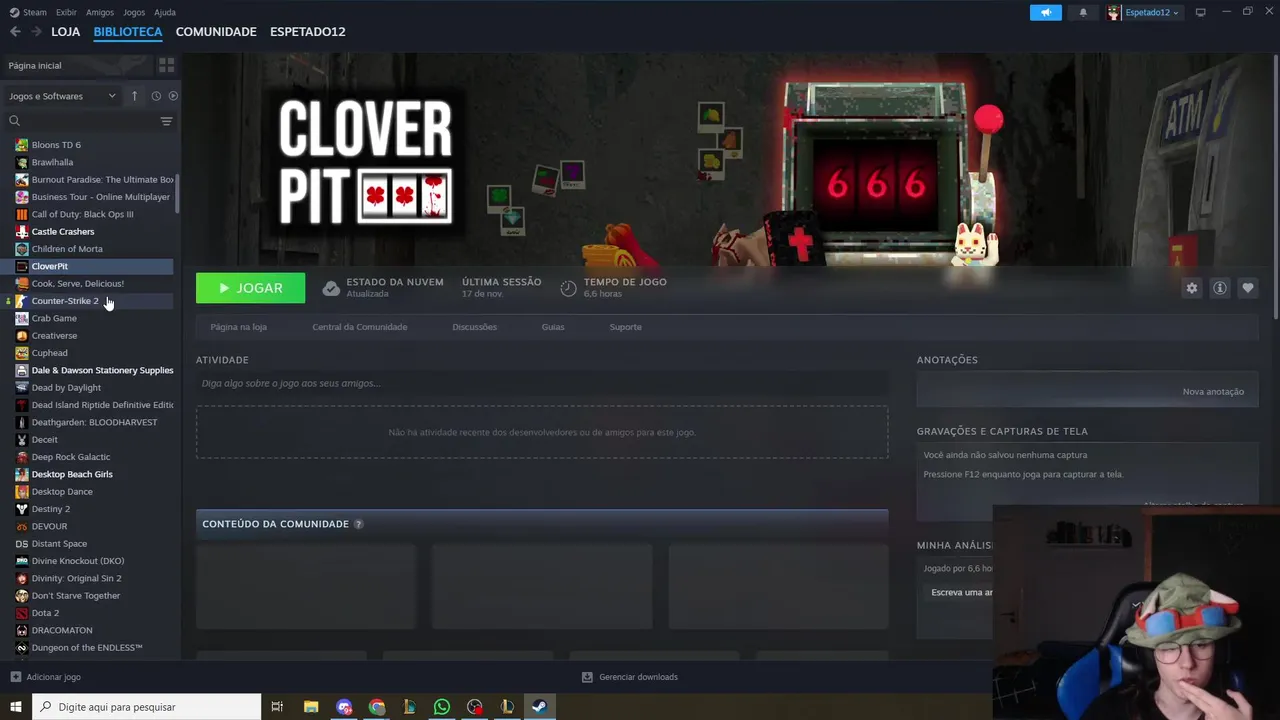Click the activity status input field
The image size is (1280, 720).
[542, 383]
